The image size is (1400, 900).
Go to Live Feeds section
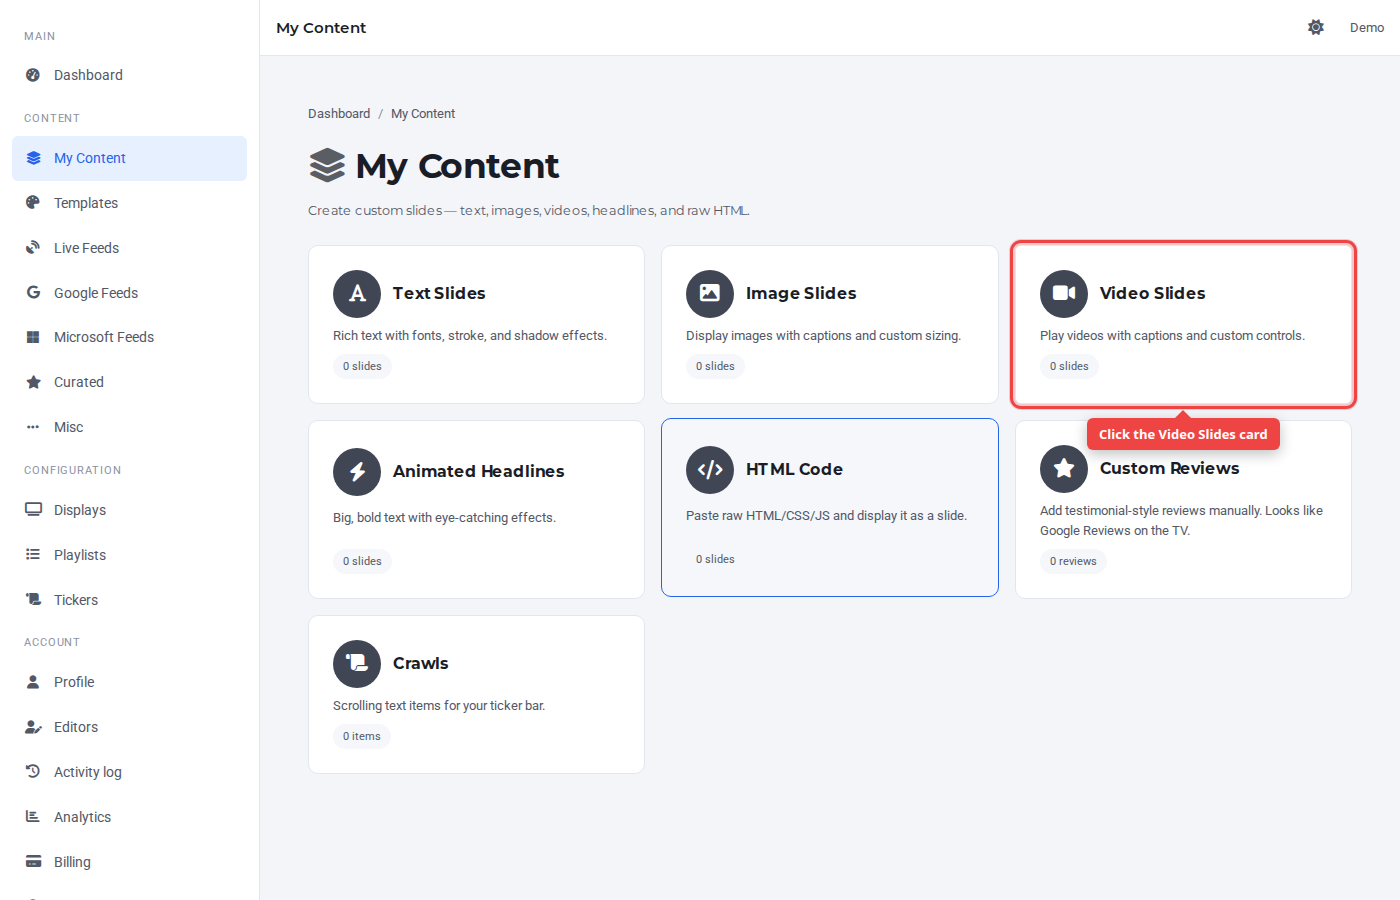pyautogui.click(x=129, y=248)
